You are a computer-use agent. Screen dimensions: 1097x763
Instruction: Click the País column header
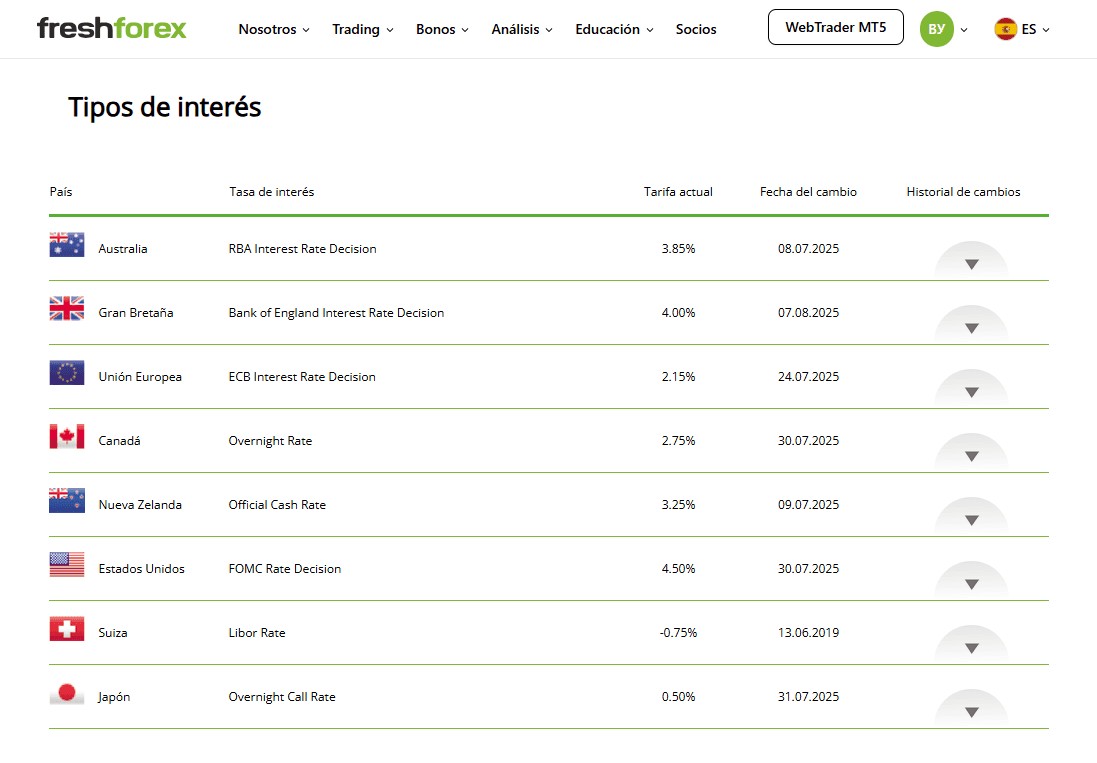point(61,192)
